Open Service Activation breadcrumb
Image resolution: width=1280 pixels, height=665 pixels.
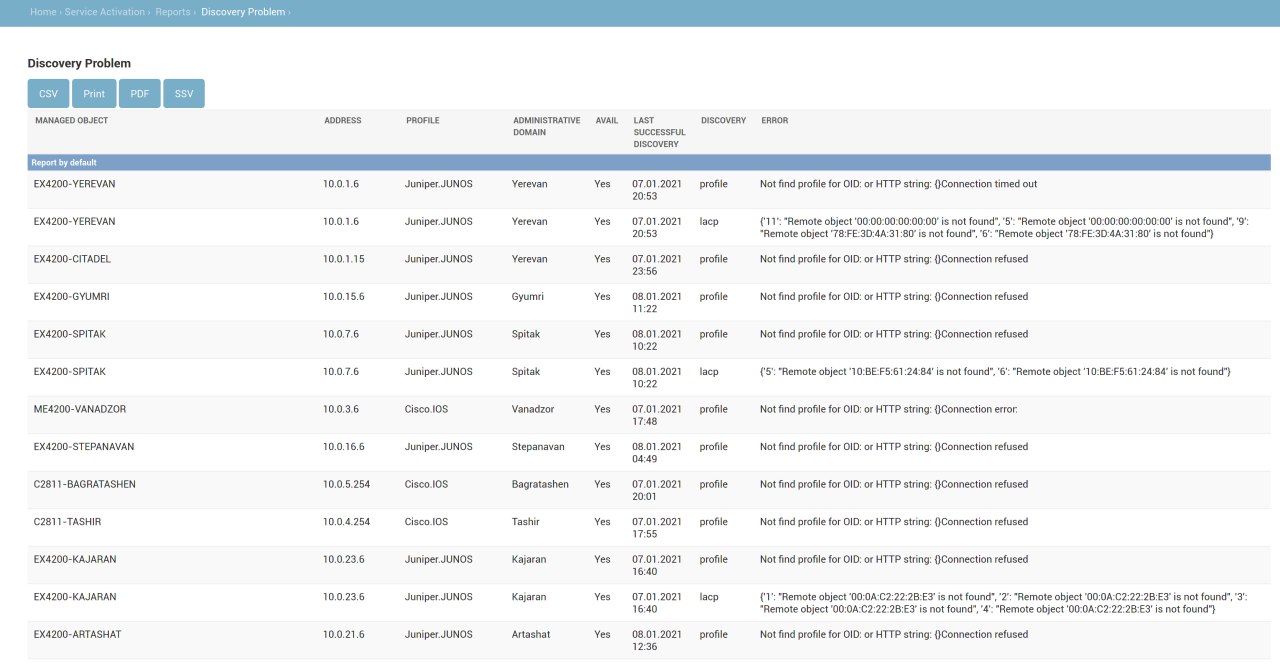pos(105,12)
